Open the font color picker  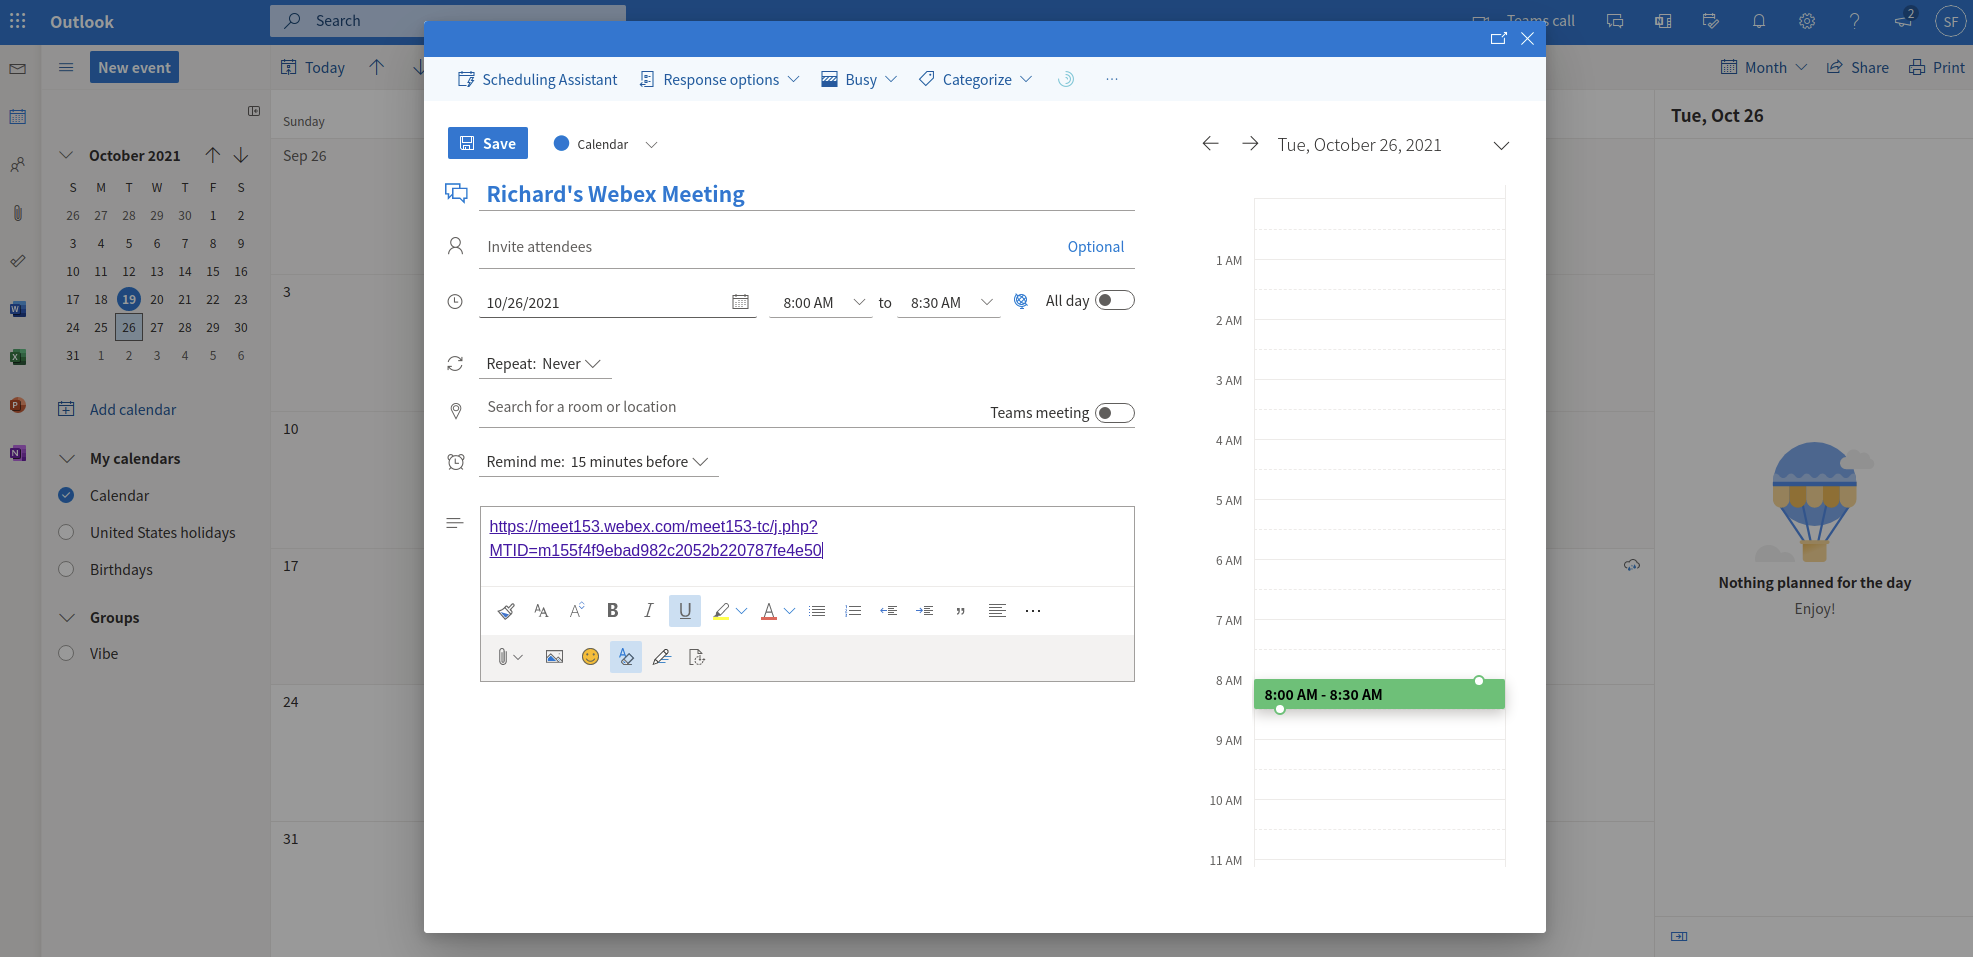[790, 611]
